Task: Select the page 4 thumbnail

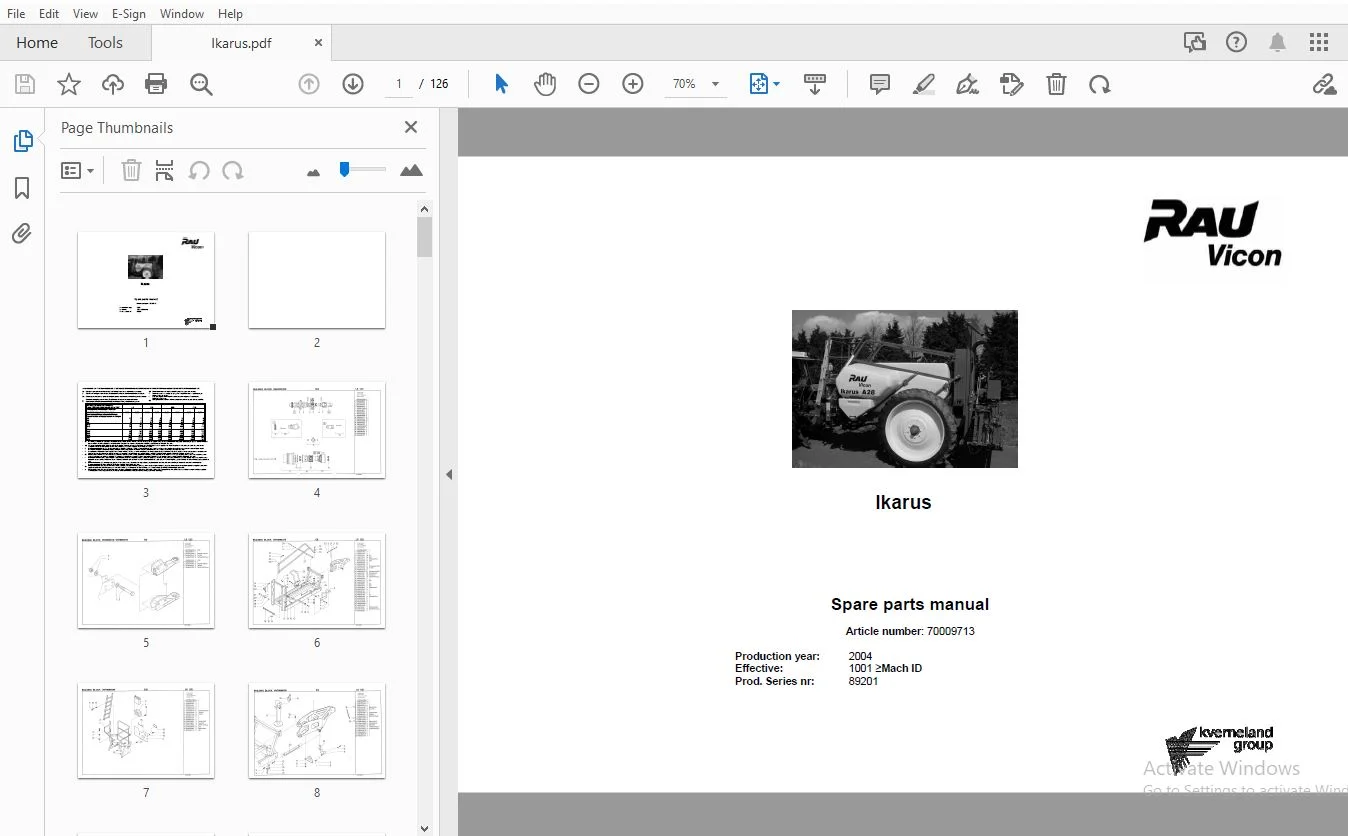Action: (x=317, y=430)
